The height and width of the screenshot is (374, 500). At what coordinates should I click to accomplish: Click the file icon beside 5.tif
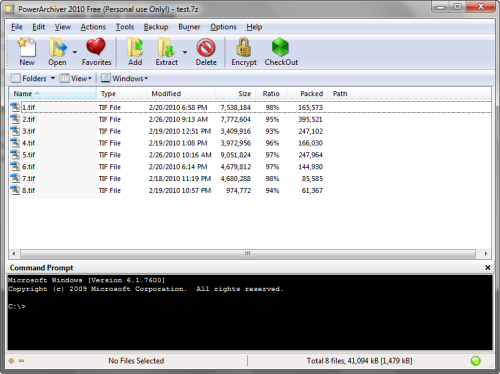15,155
